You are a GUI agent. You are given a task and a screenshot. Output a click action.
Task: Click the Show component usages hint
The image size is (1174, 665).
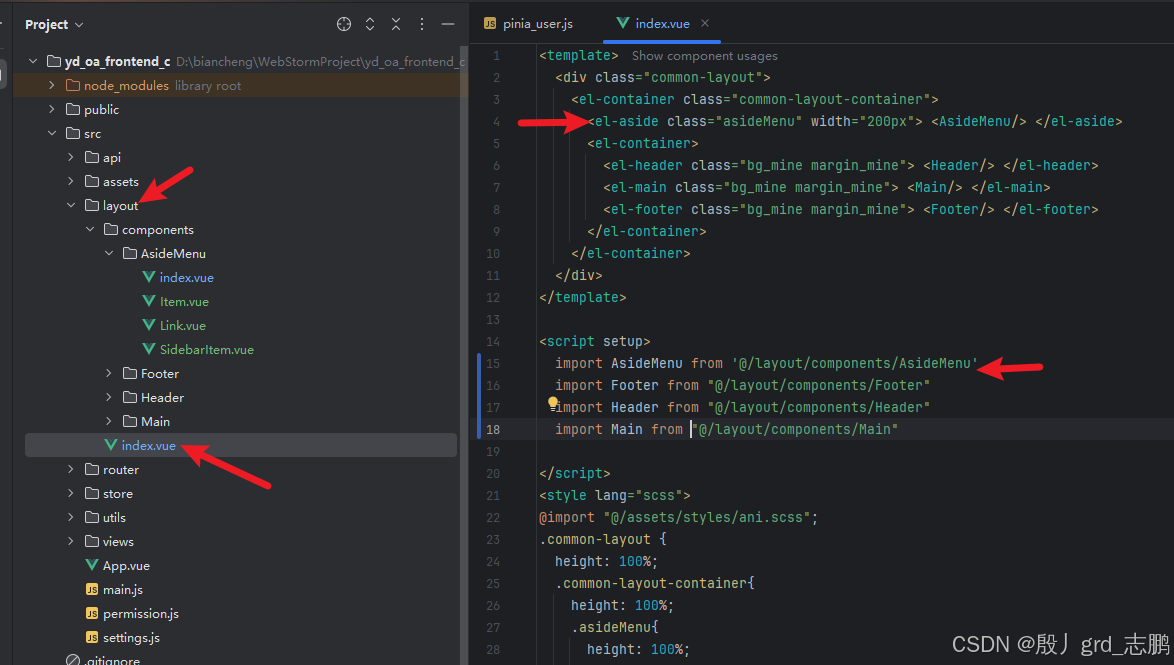[705, 56]
